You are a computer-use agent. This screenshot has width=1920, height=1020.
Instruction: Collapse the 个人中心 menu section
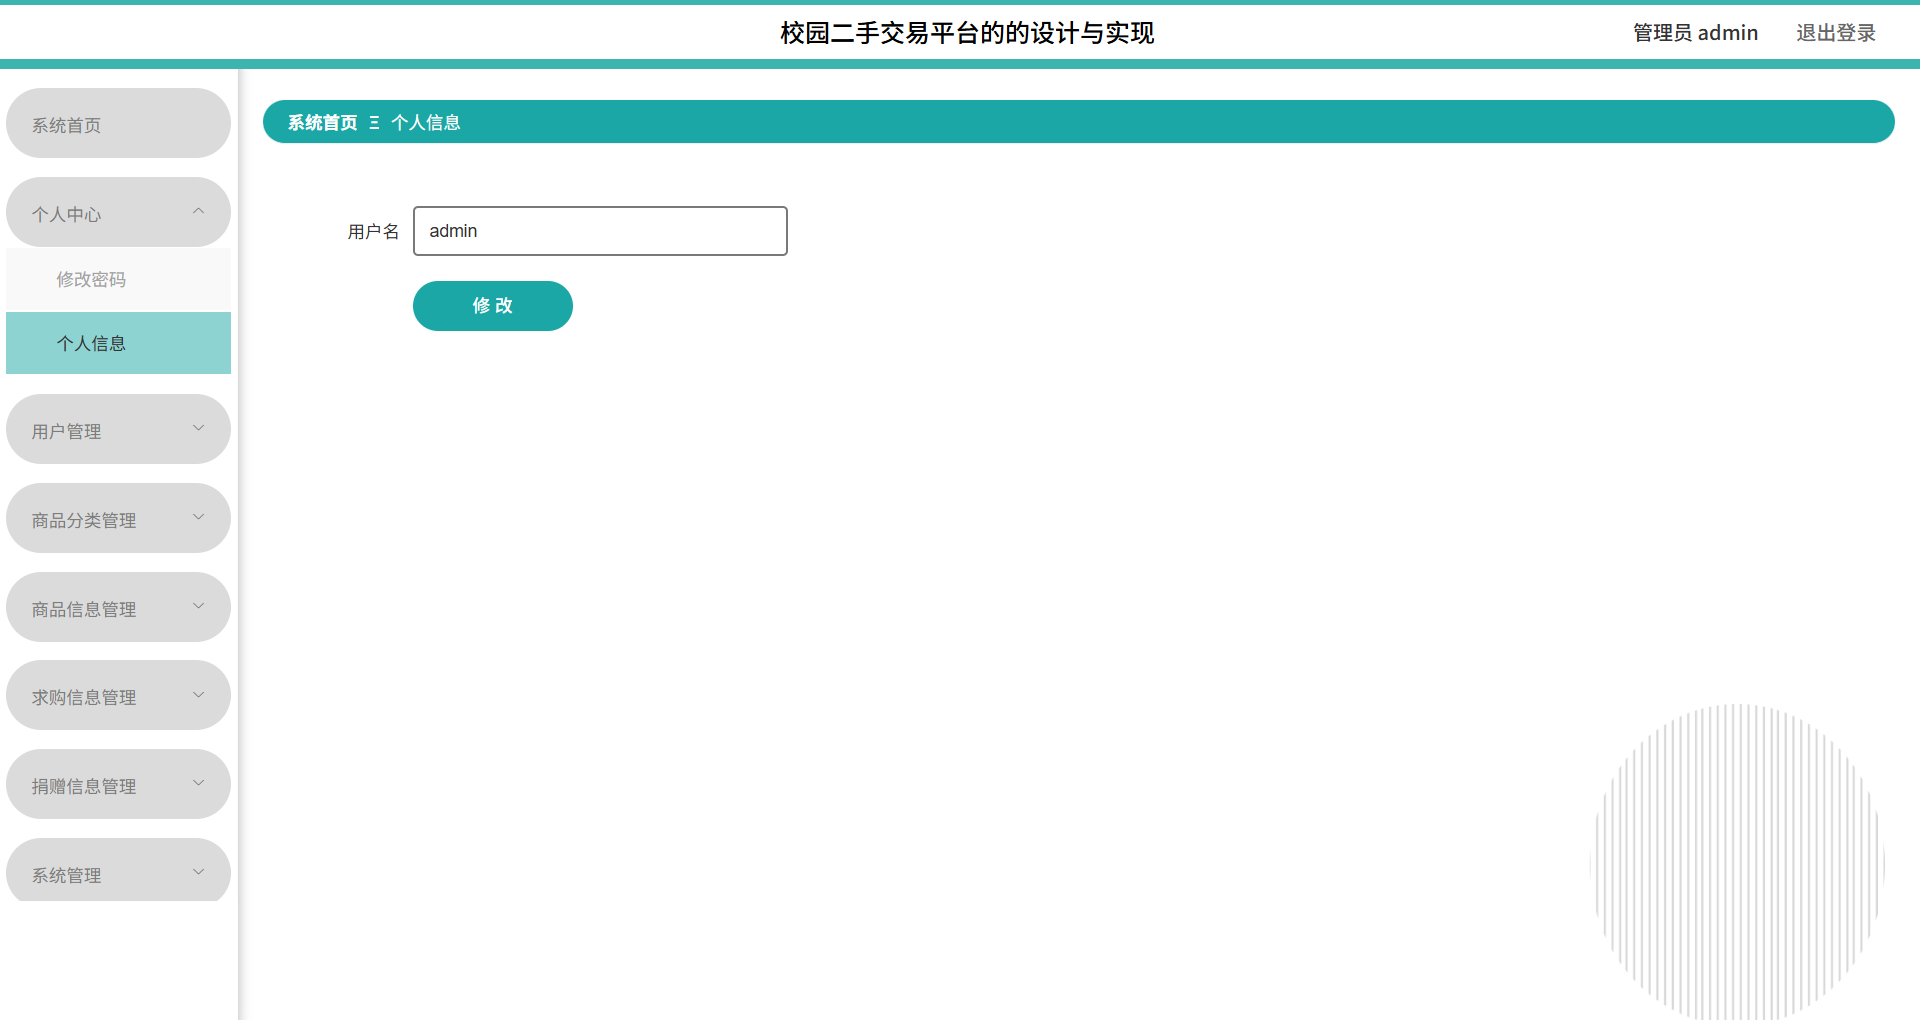118,212
